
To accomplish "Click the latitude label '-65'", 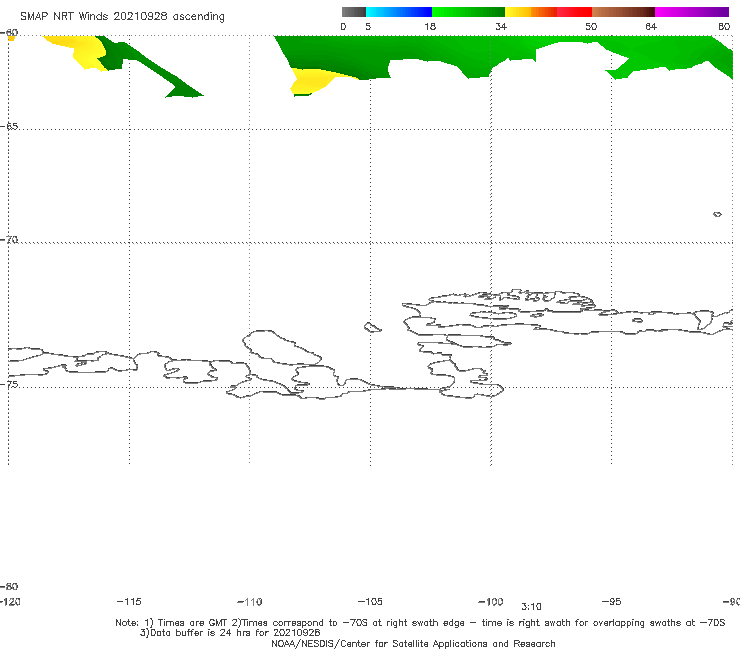I will 9,126.
